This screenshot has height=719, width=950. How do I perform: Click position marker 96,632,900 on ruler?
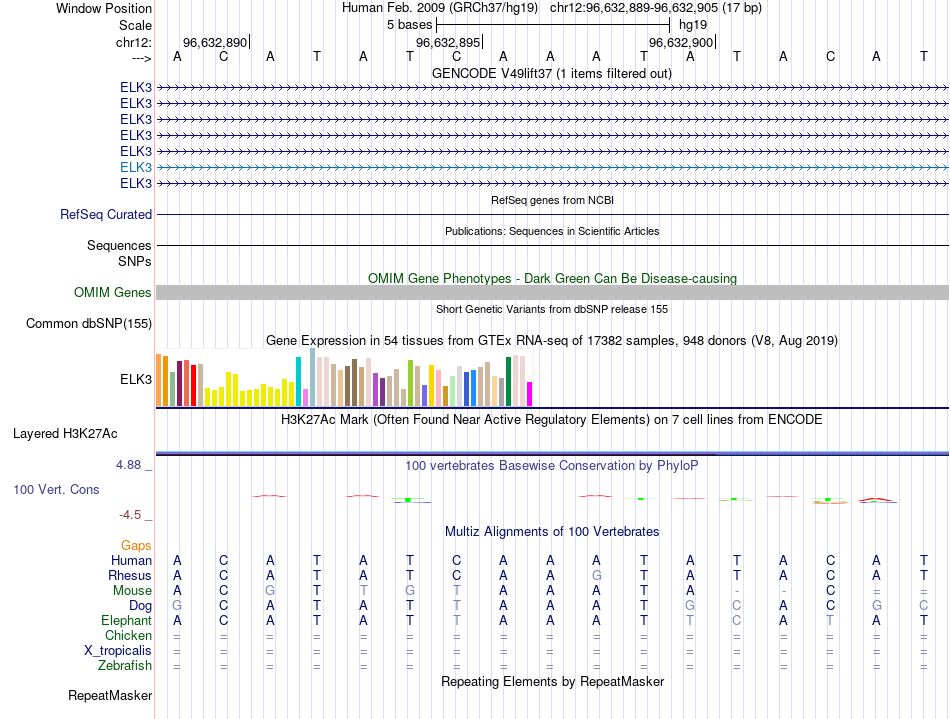[x=681, y=42]
